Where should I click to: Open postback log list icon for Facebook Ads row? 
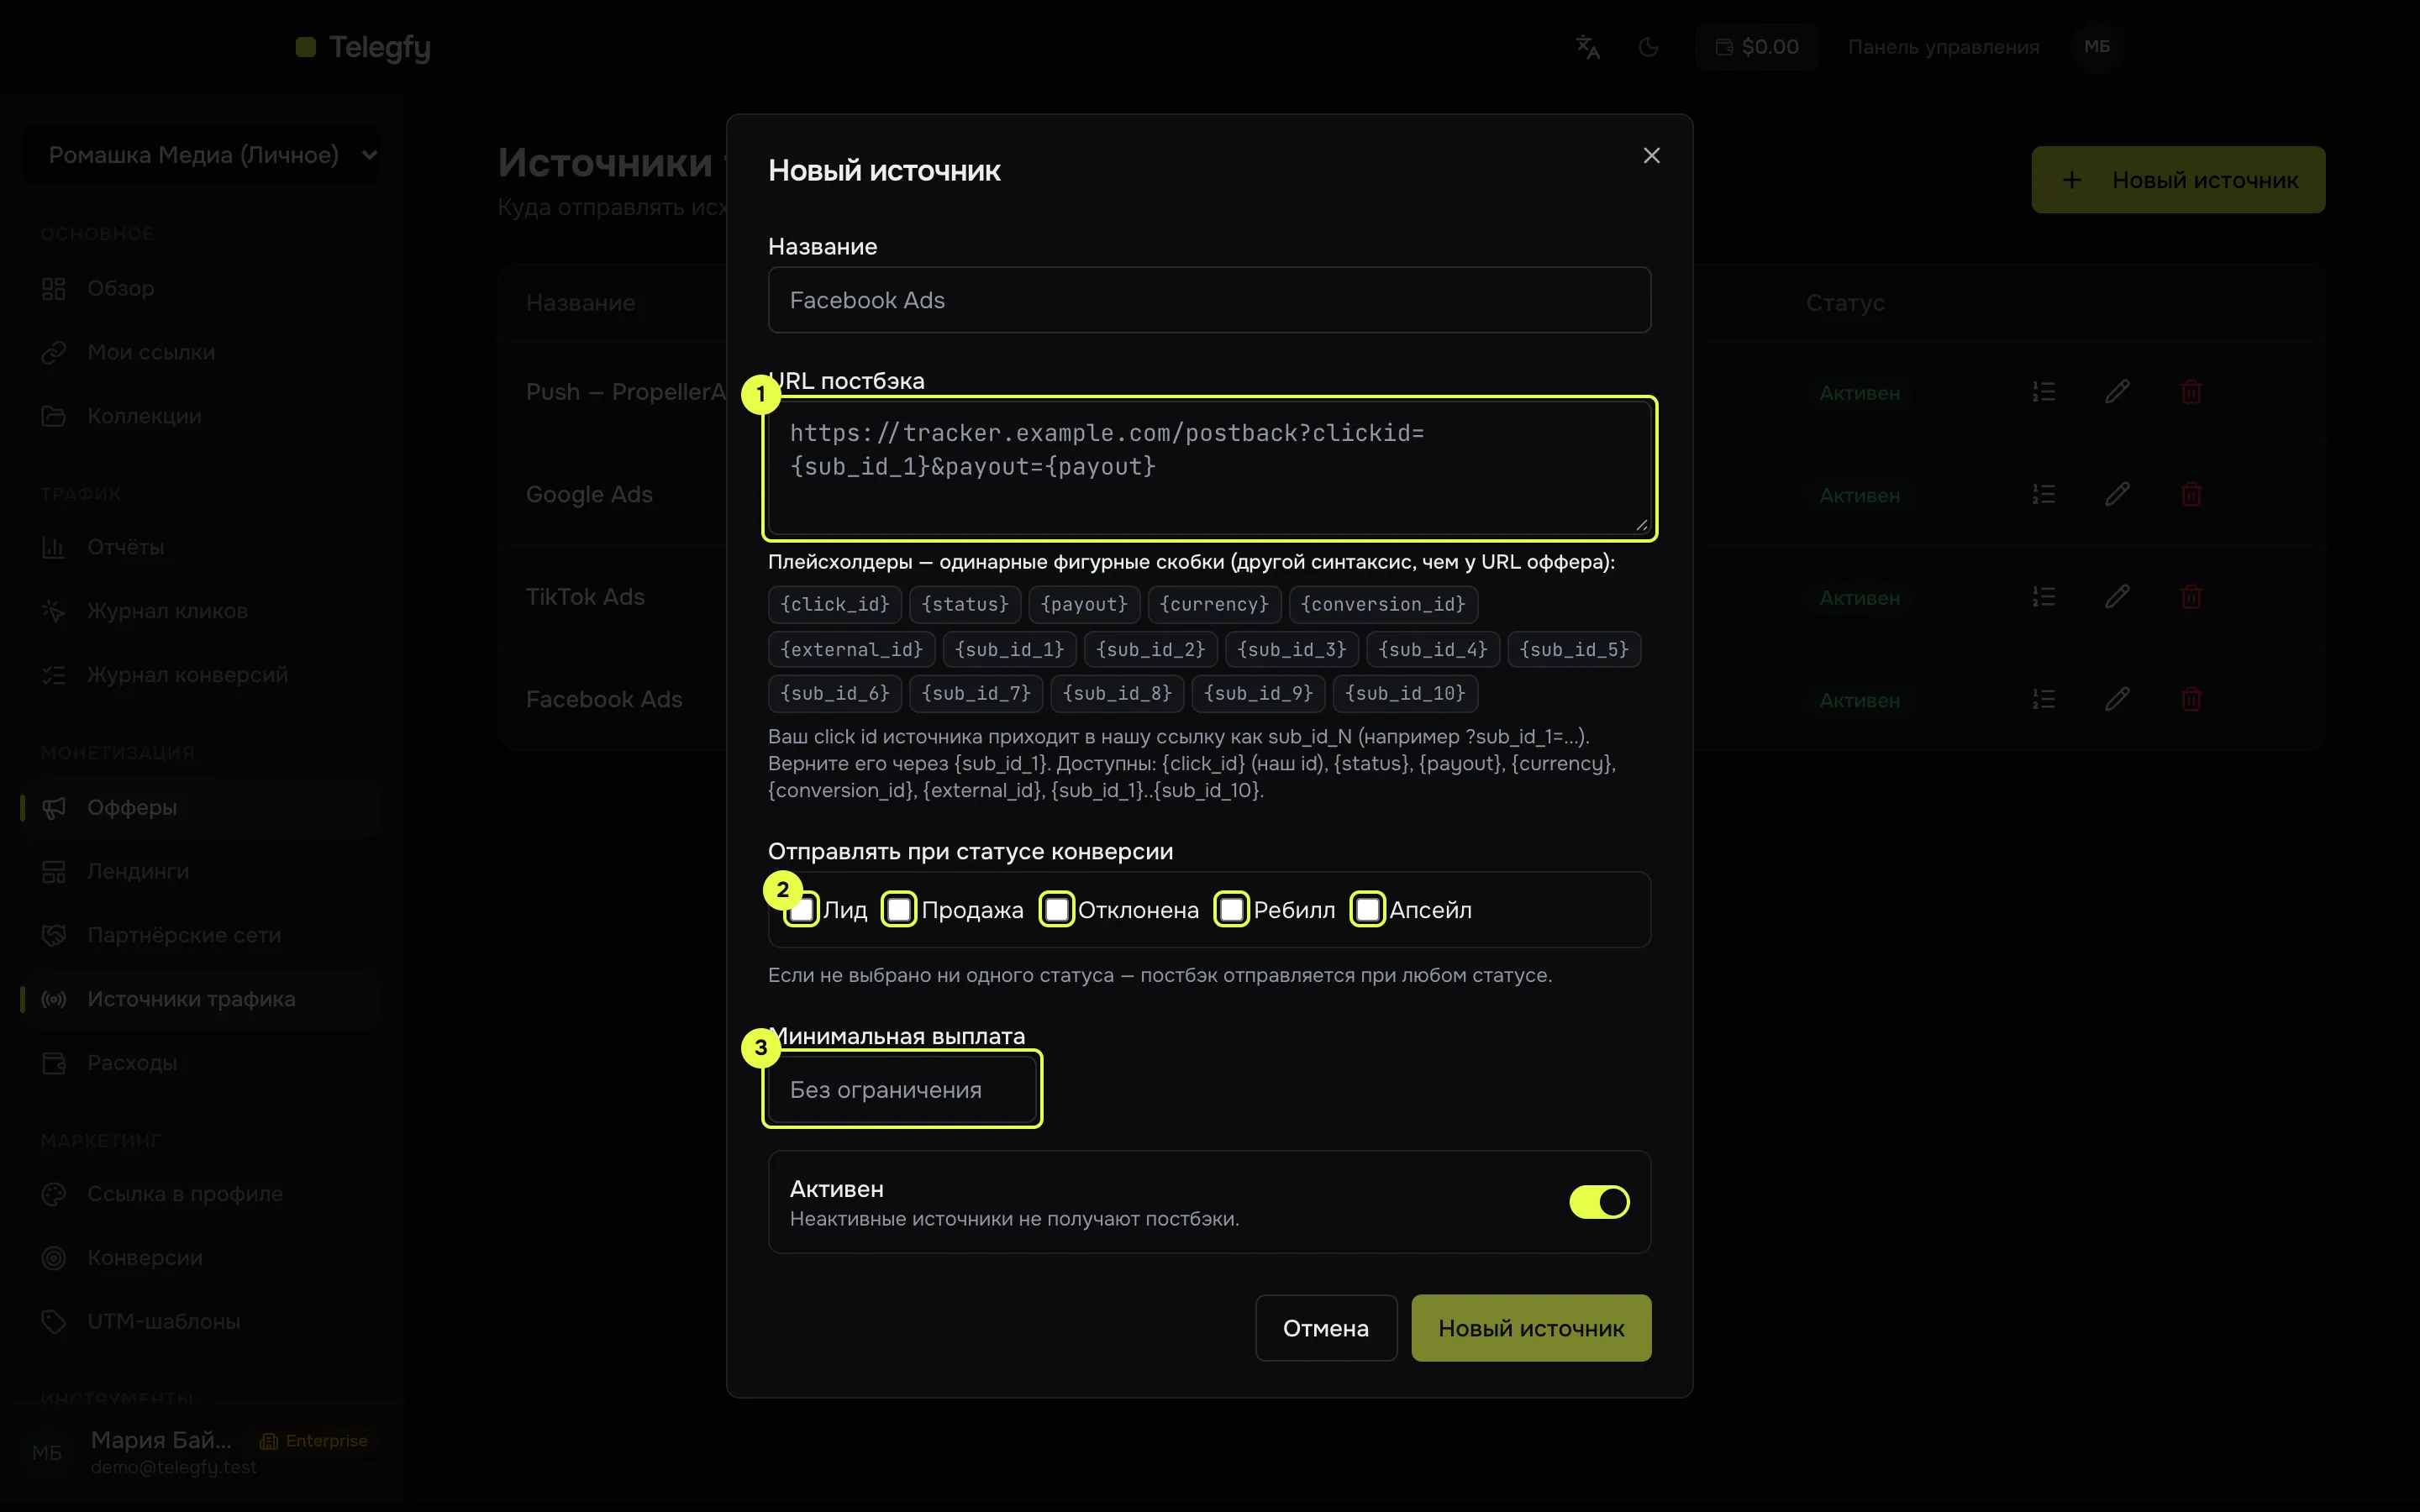coord(2043,699)
